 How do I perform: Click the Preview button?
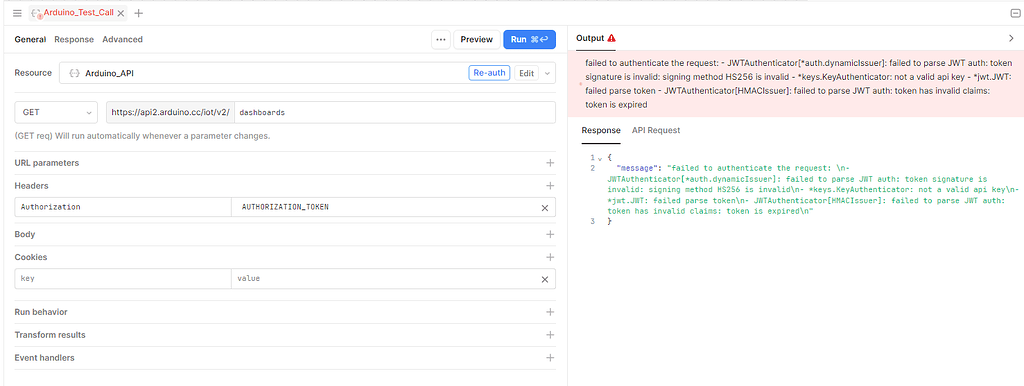(477, 40)
